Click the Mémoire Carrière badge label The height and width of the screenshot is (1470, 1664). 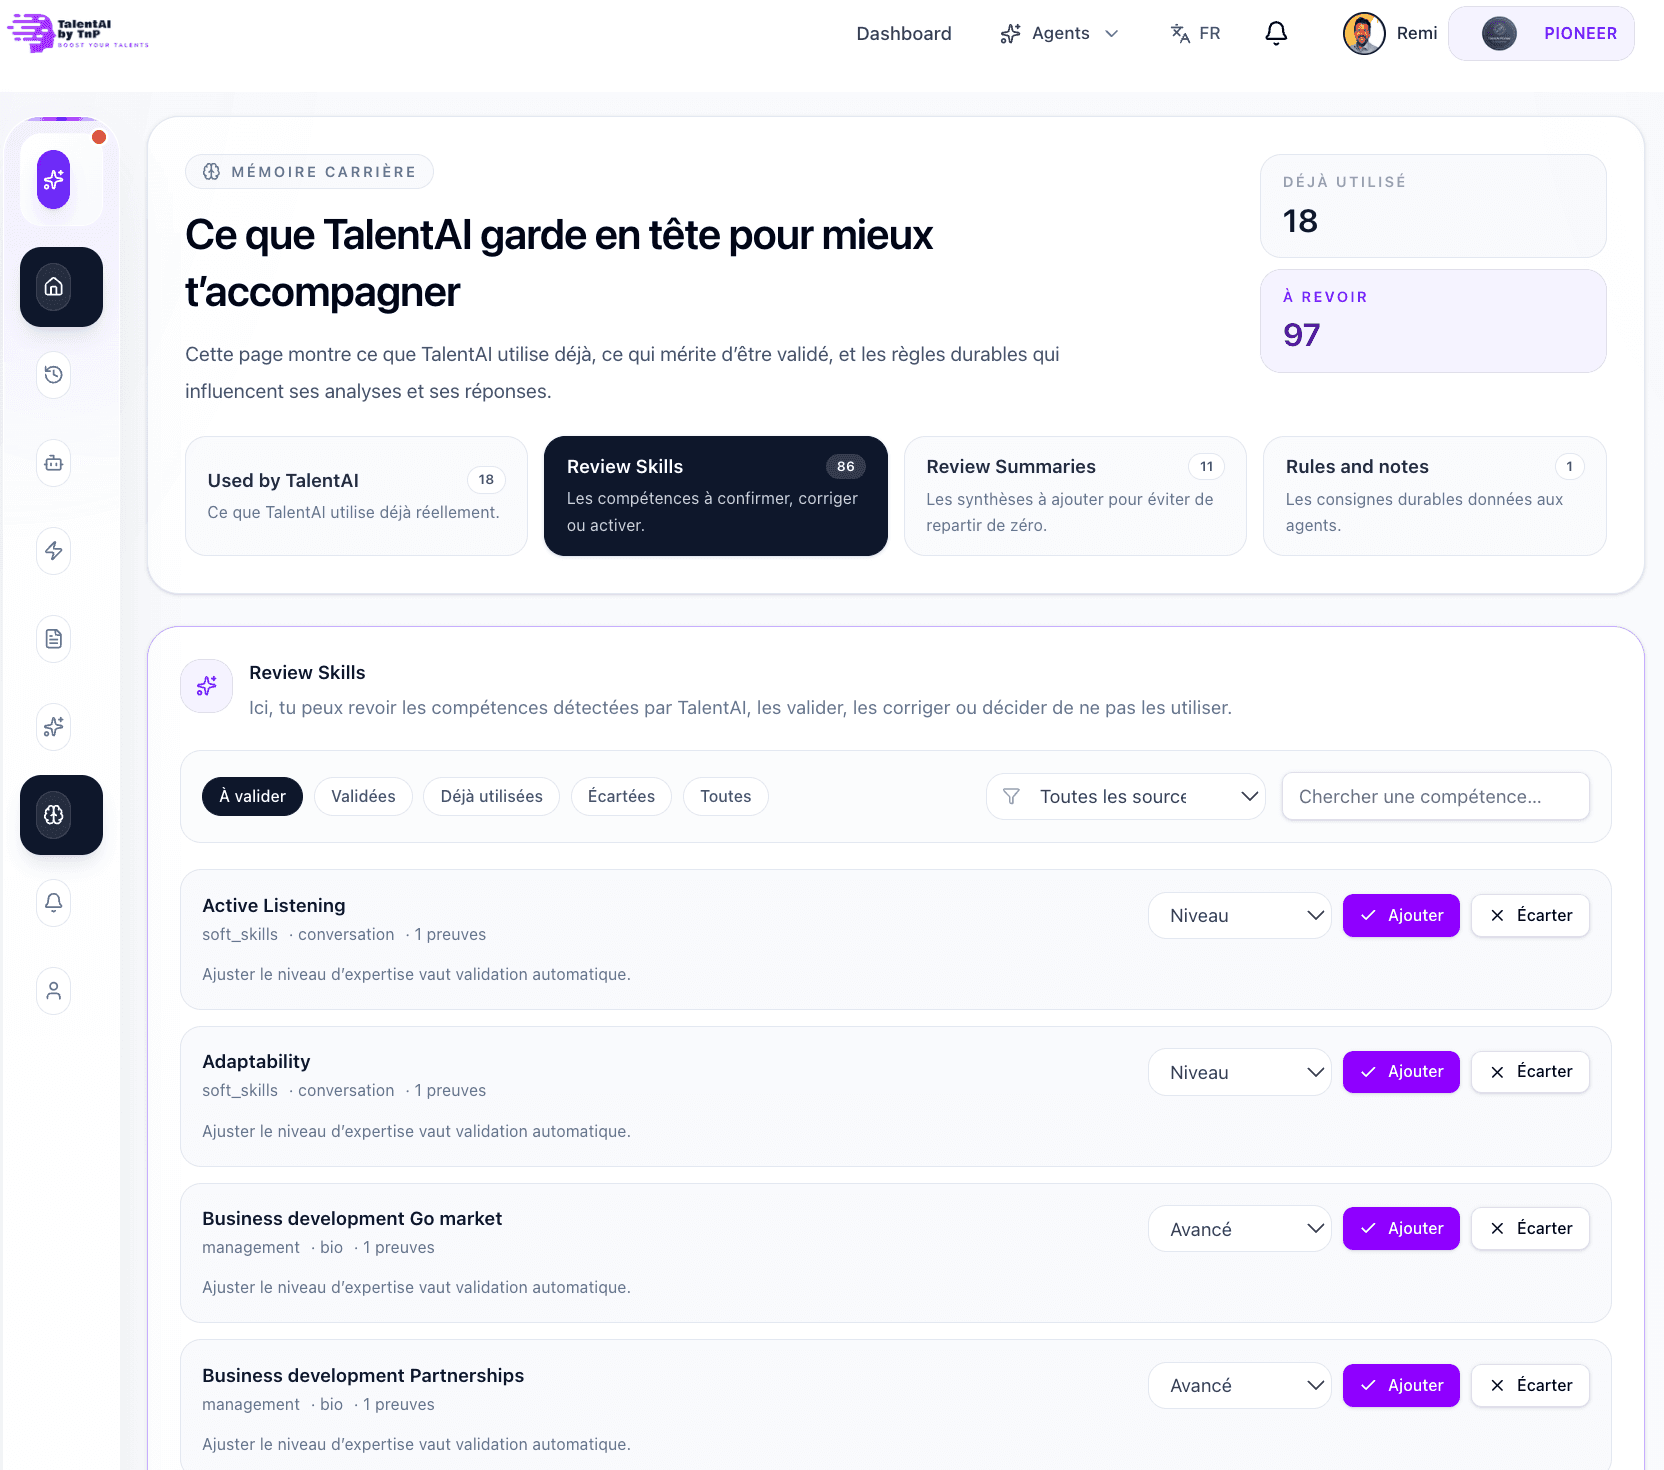click(x=324, y=172)
